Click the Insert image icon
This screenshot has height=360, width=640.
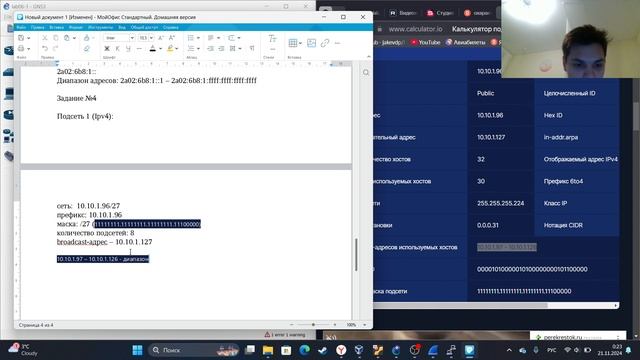tap(311, 43)
